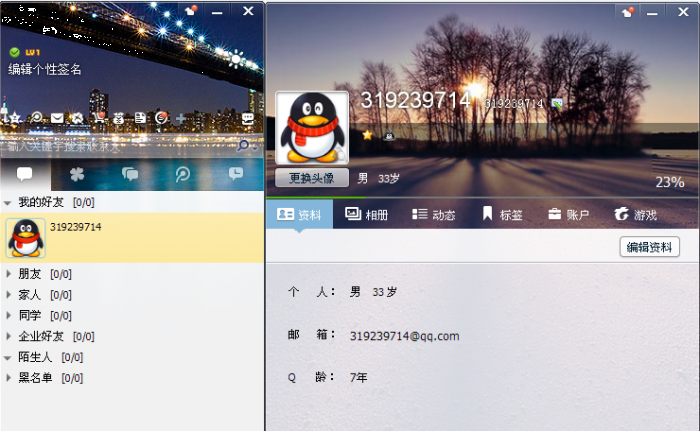Click the large nickname 319239714 in profile
Viewport: 700px width, 431px height.
tap(415, 100)
